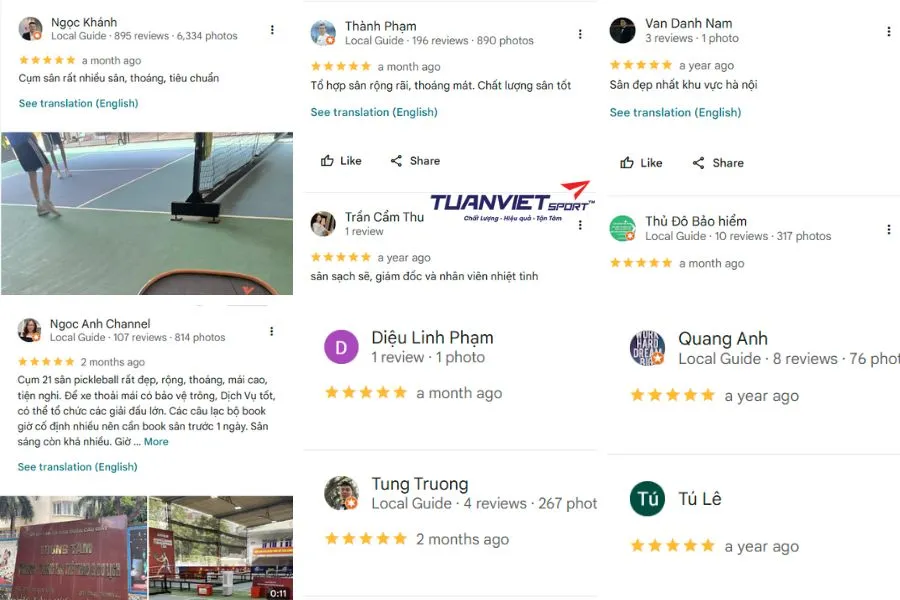The width and height of the screenshot is (900, 600).
Task: Open three-dot menu on Thành Phạm's review
Action: pos(580,34)
